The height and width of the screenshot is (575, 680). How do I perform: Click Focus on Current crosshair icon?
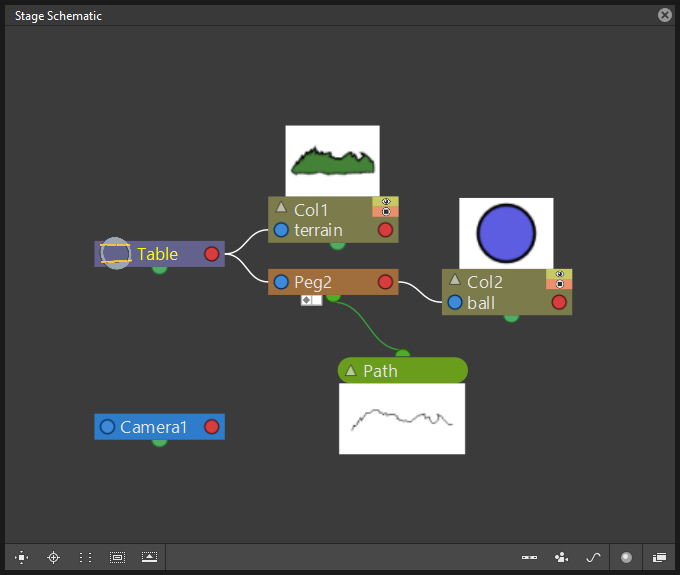click(53, 557)
